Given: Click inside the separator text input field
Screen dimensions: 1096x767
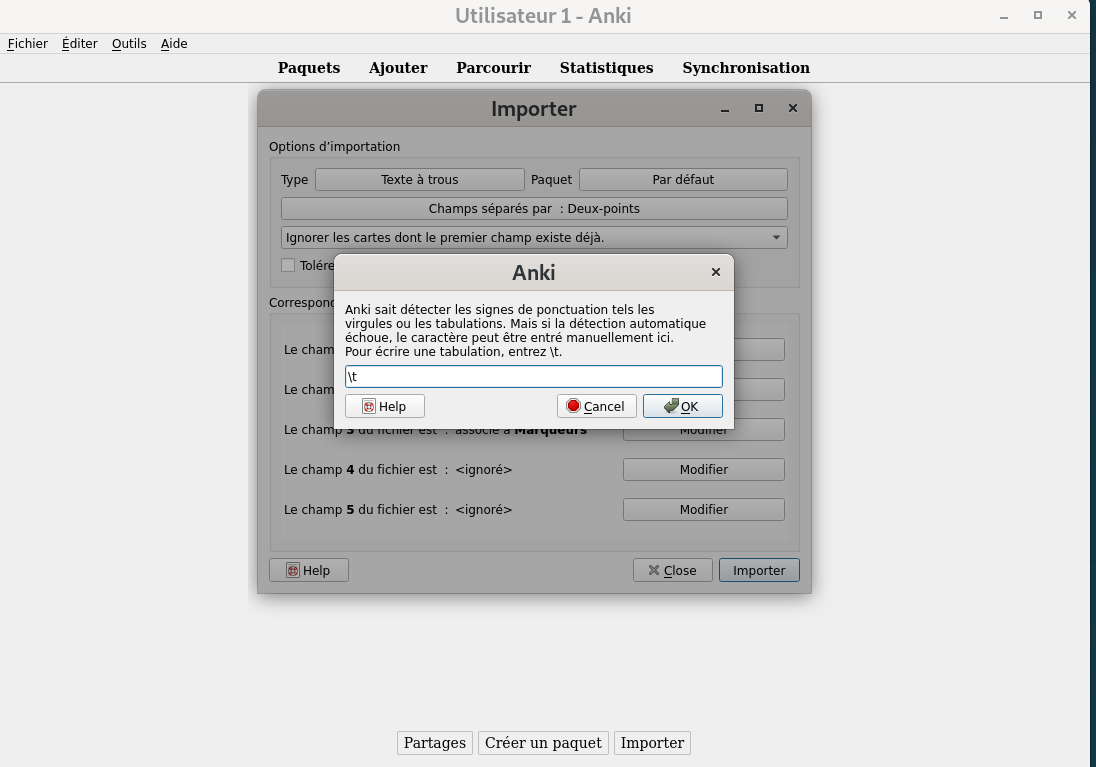Looking at the screenshot, I should tap(533, 376).
